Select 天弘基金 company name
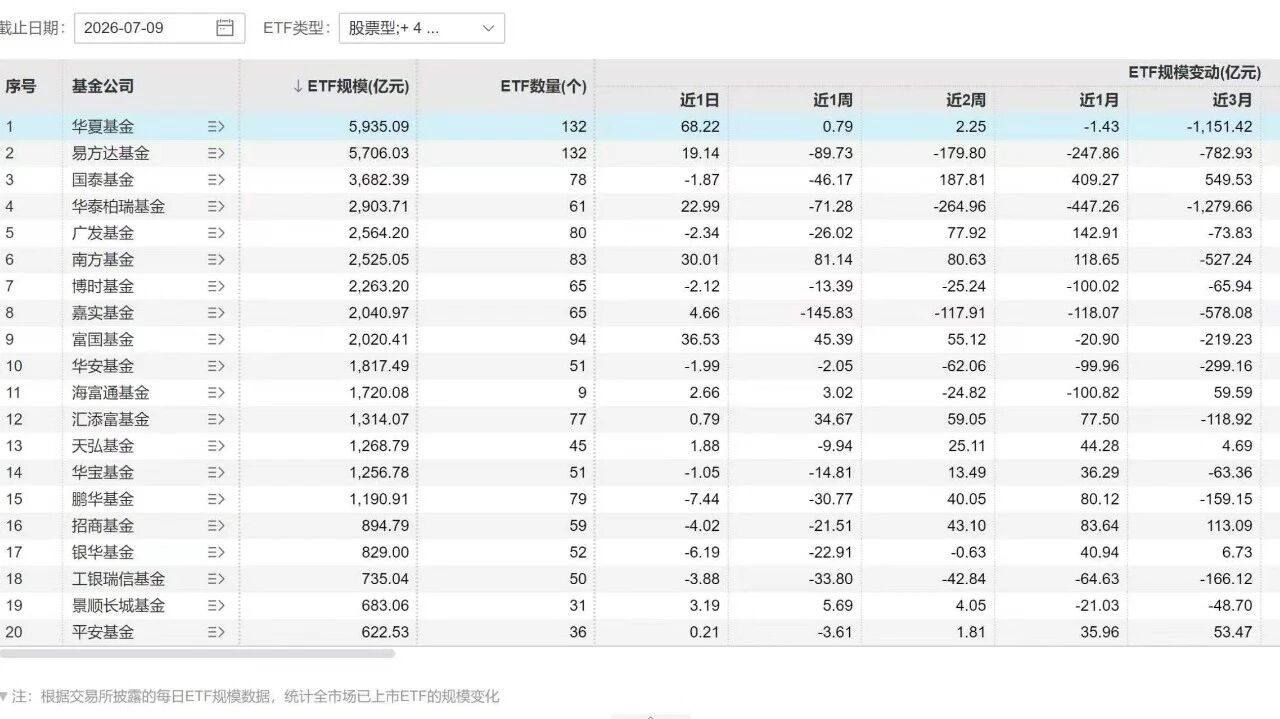Image resolution: width=1280 pixels, height=719 pixels. click(x=102, y=446)
